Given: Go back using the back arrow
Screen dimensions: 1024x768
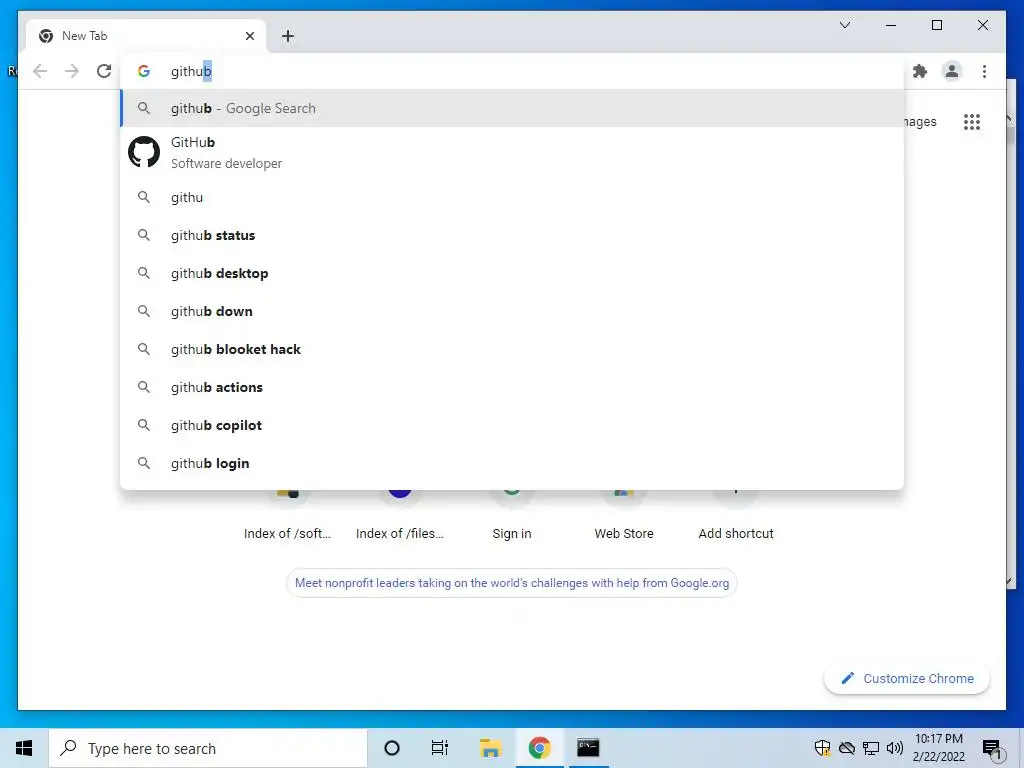Looking at the screenshot, I should tap(40, 71).
